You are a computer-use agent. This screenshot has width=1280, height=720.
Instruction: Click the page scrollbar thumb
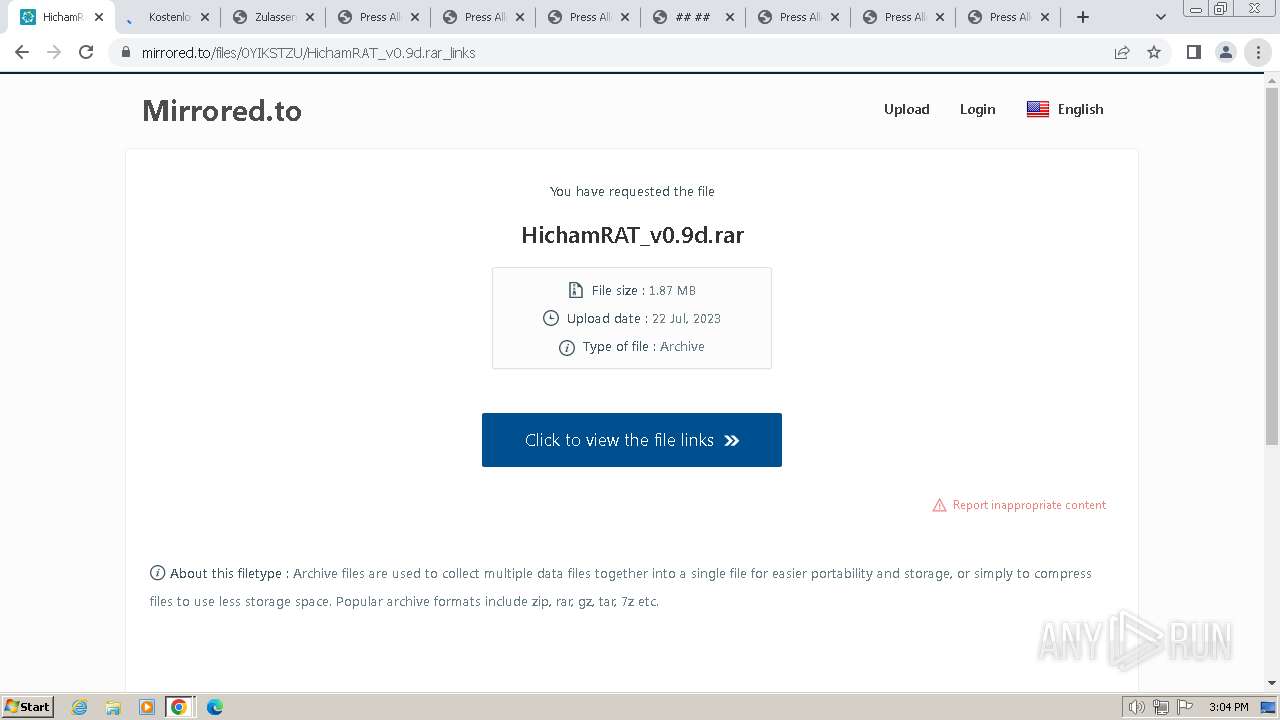1272,265
